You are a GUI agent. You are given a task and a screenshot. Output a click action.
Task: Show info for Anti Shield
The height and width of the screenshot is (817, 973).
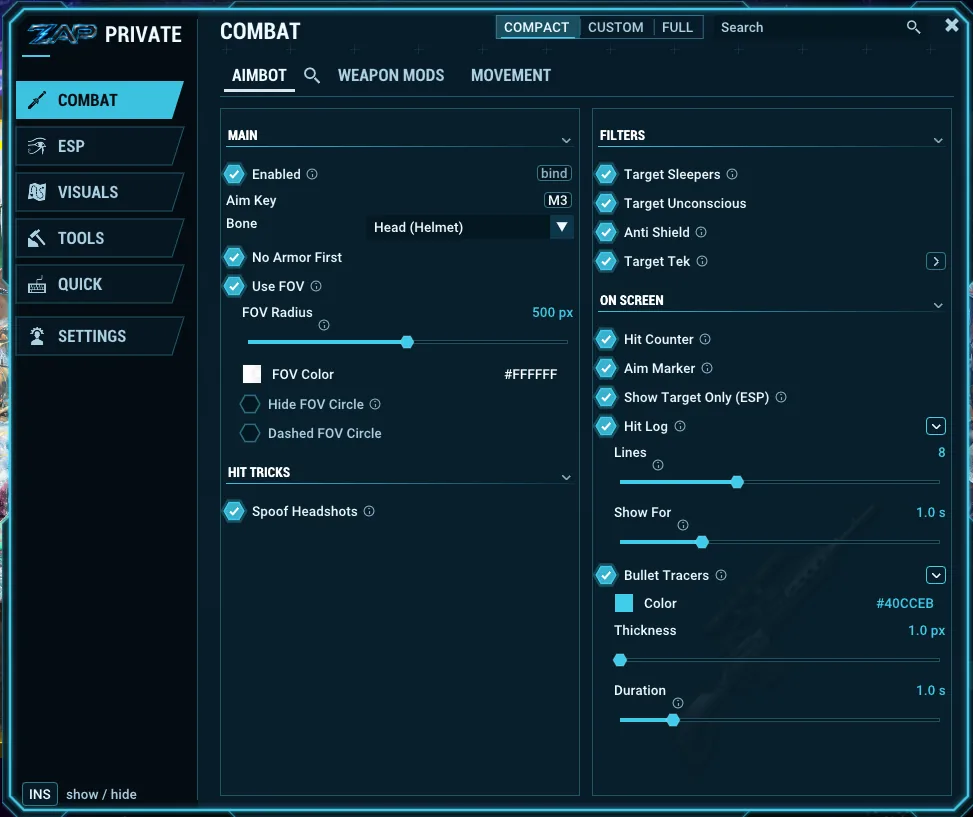[x=701, y=232]
